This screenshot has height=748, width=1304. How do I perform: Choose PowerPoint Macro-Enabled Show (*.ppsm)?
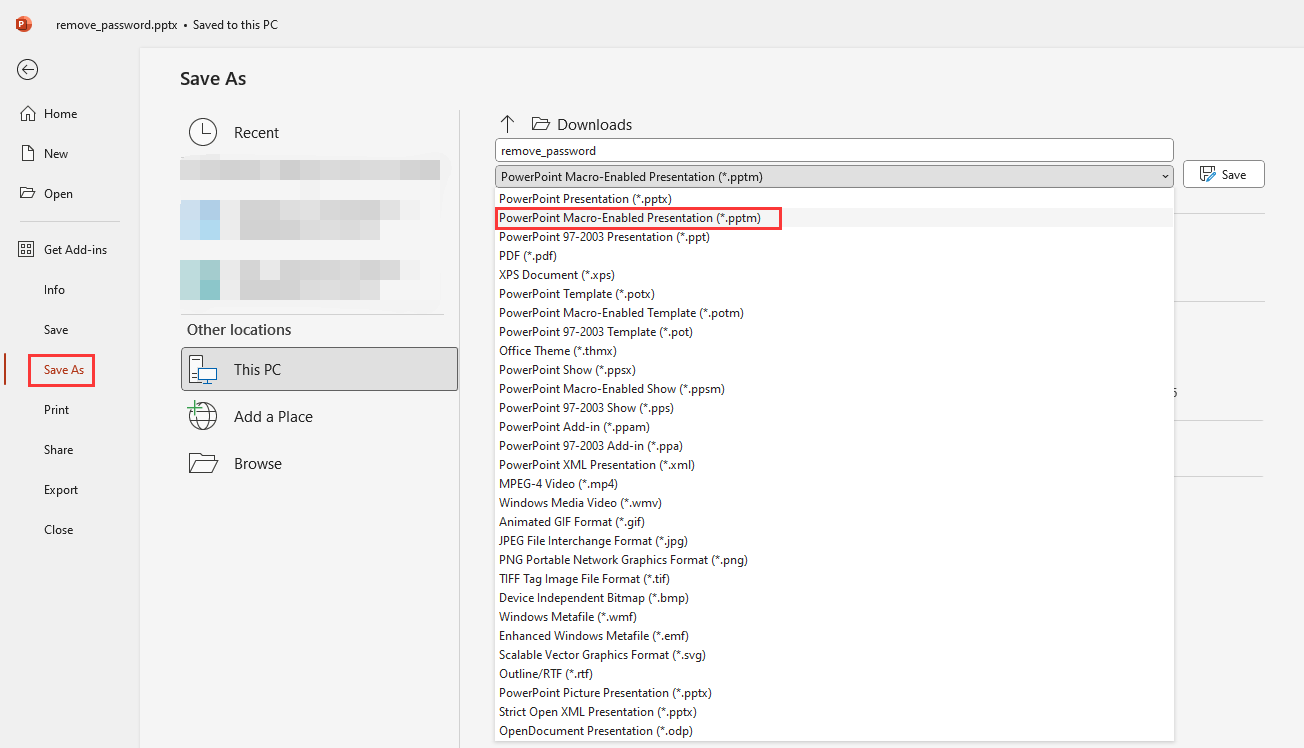tap(834, 389)
